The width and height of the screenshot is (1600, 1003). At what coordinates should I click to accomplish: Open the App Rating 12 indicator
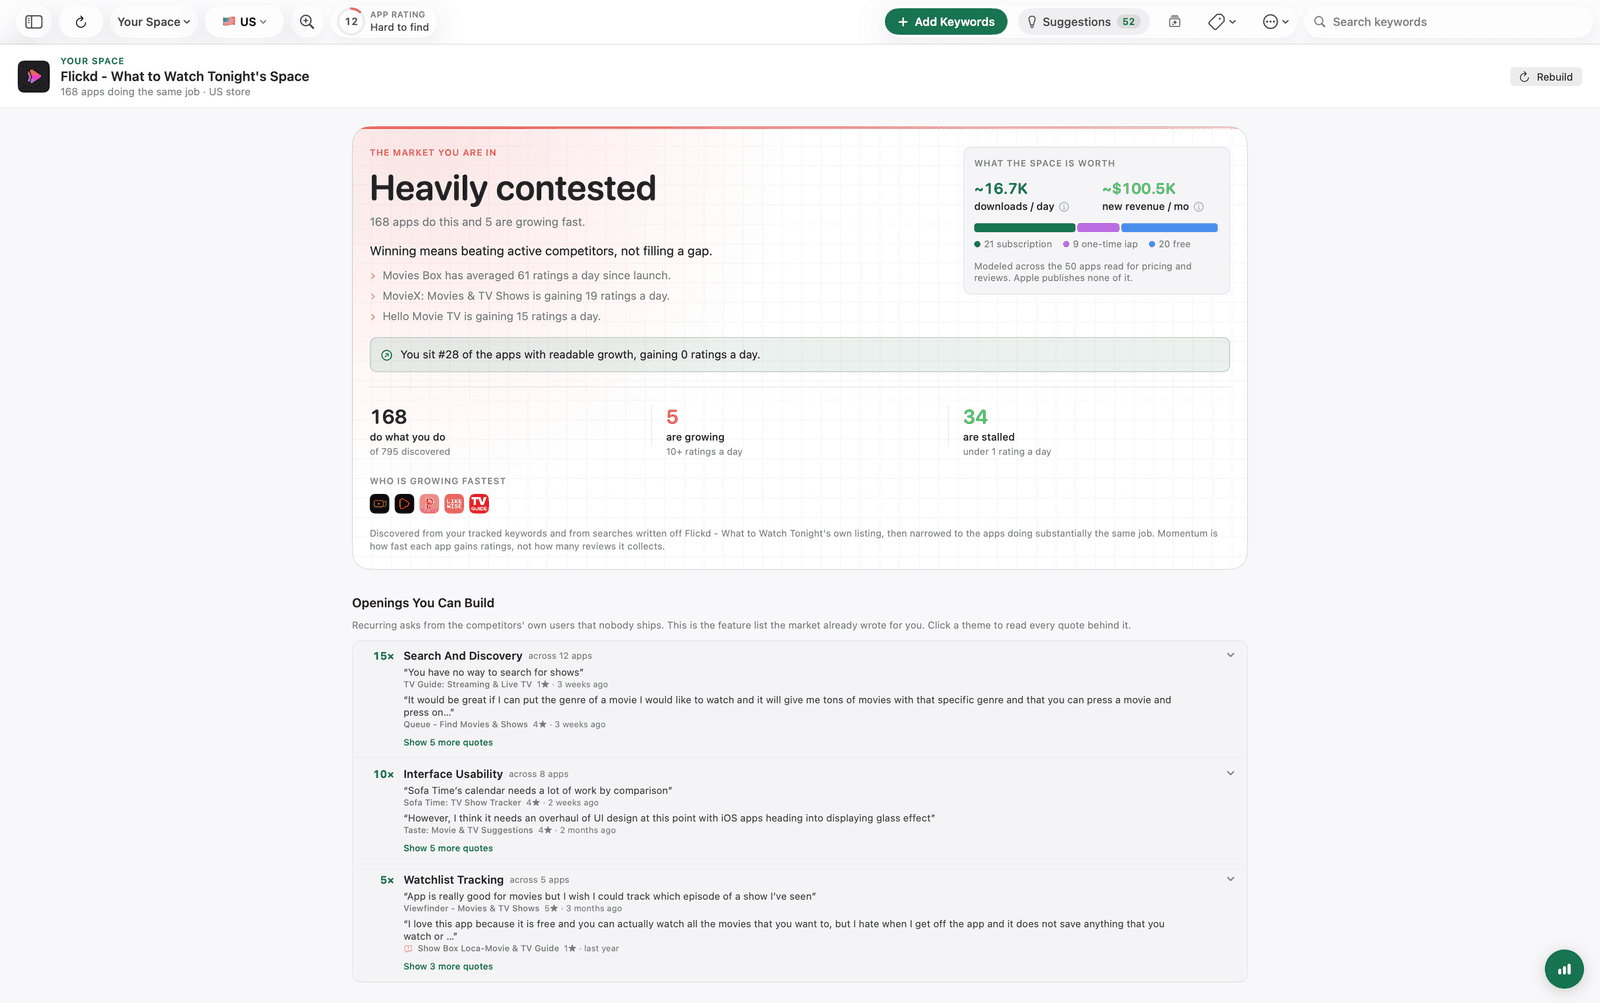[x=384, y=21]
